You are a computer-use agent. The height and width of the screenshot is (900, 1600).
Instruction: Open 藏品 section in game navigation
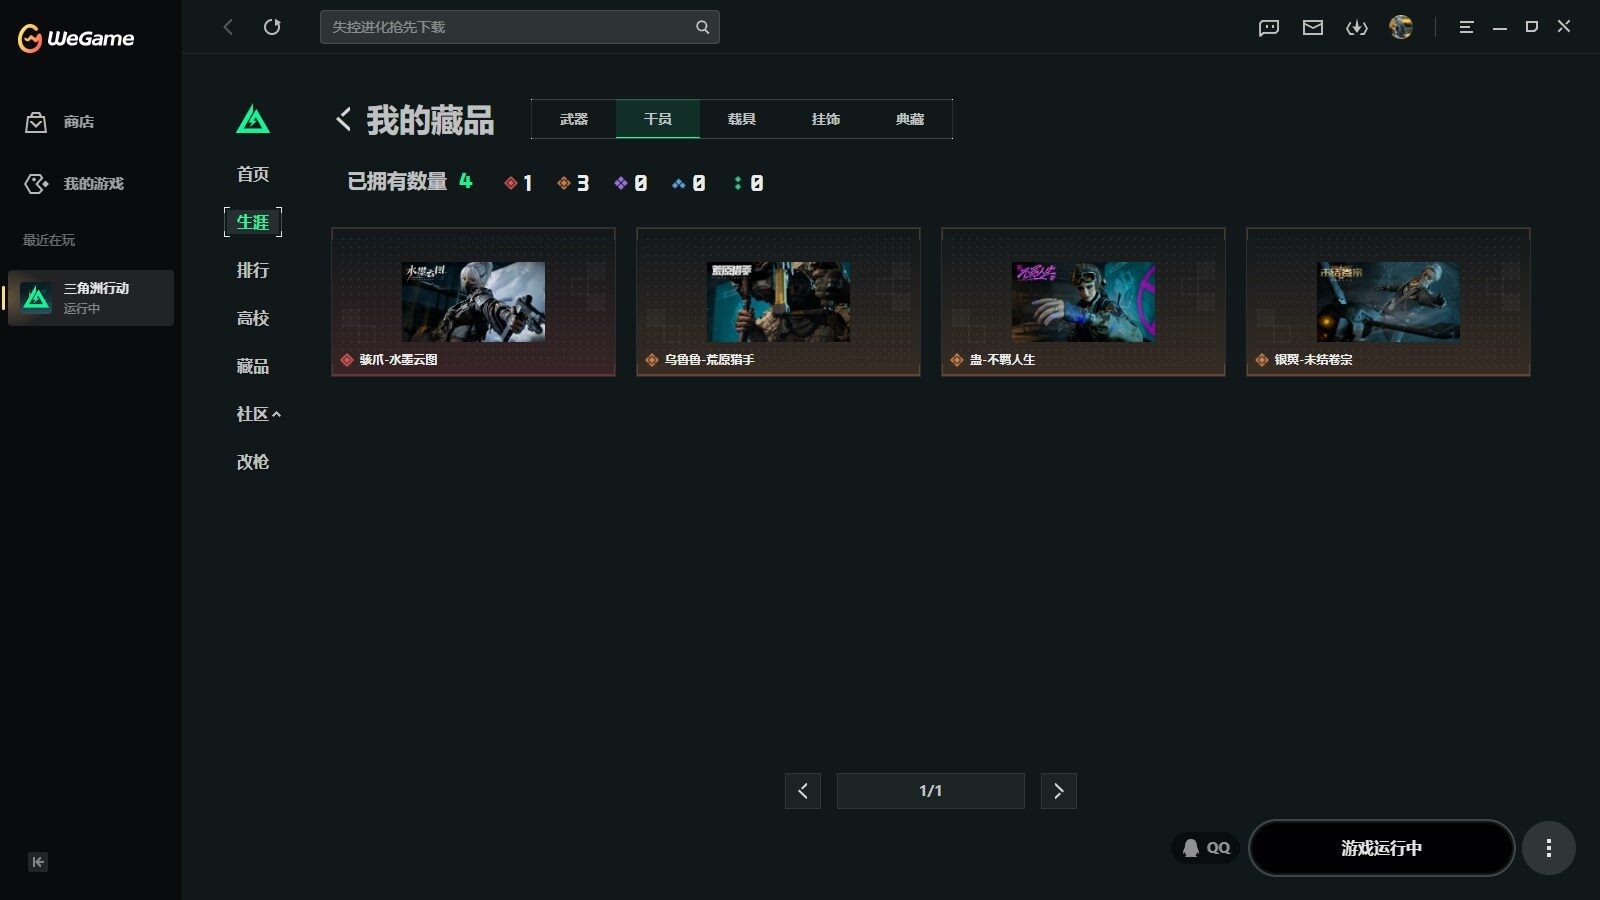click(253, 366)
